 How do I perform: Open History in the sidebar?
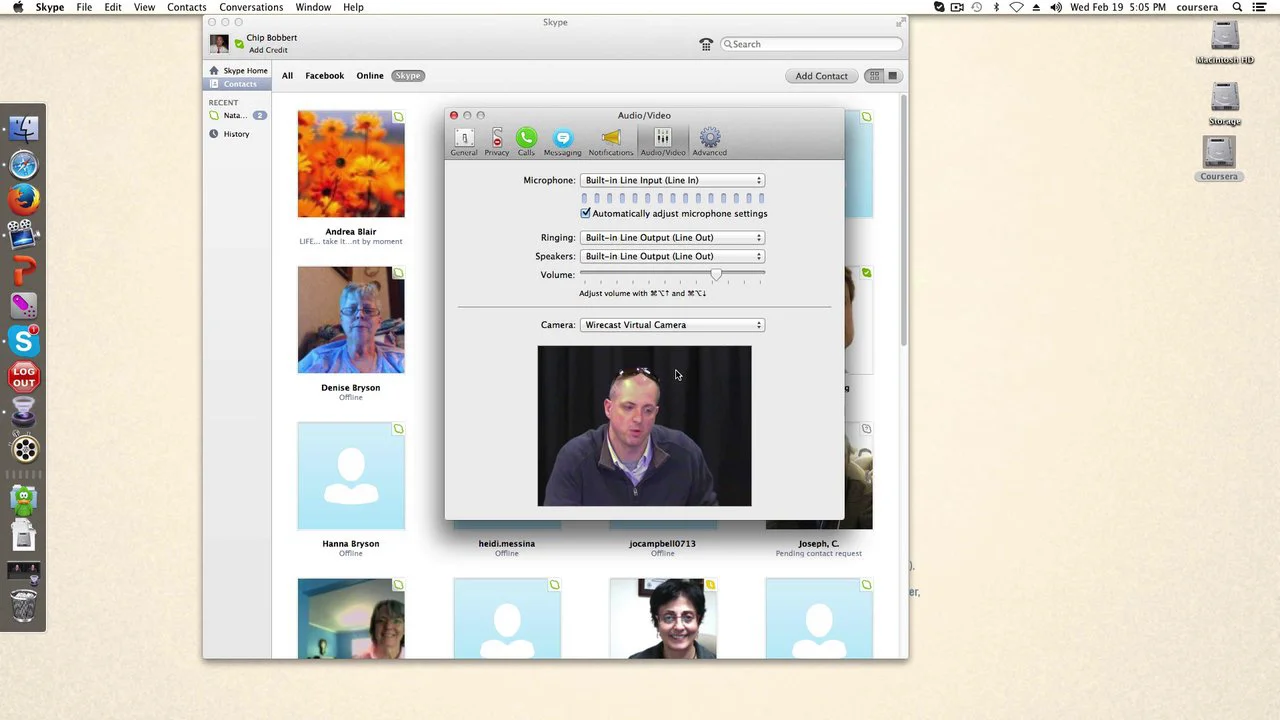(x=236, y=134)
